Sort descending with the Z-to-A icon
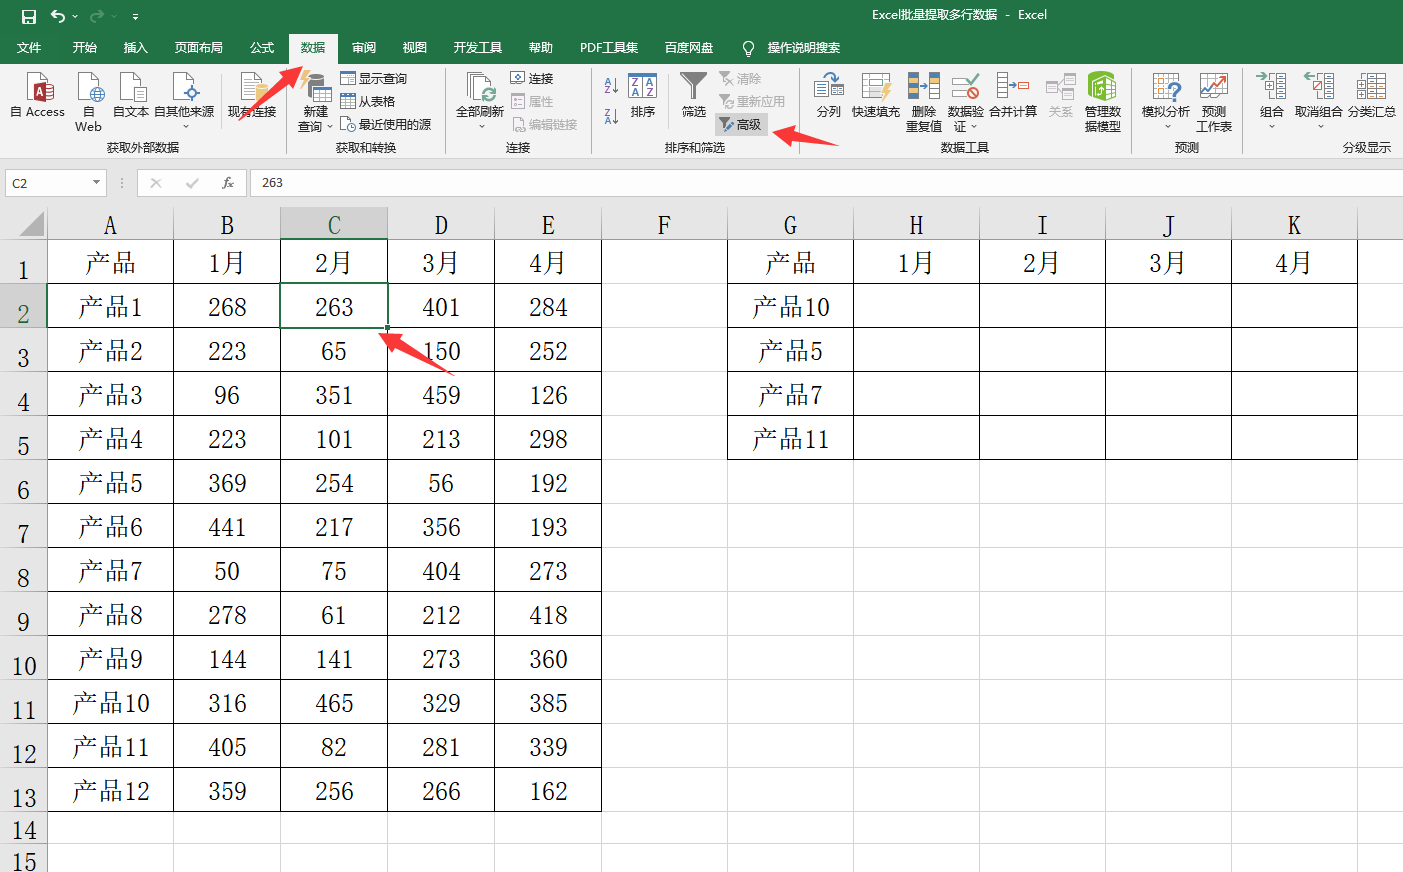 pos(611,116)
